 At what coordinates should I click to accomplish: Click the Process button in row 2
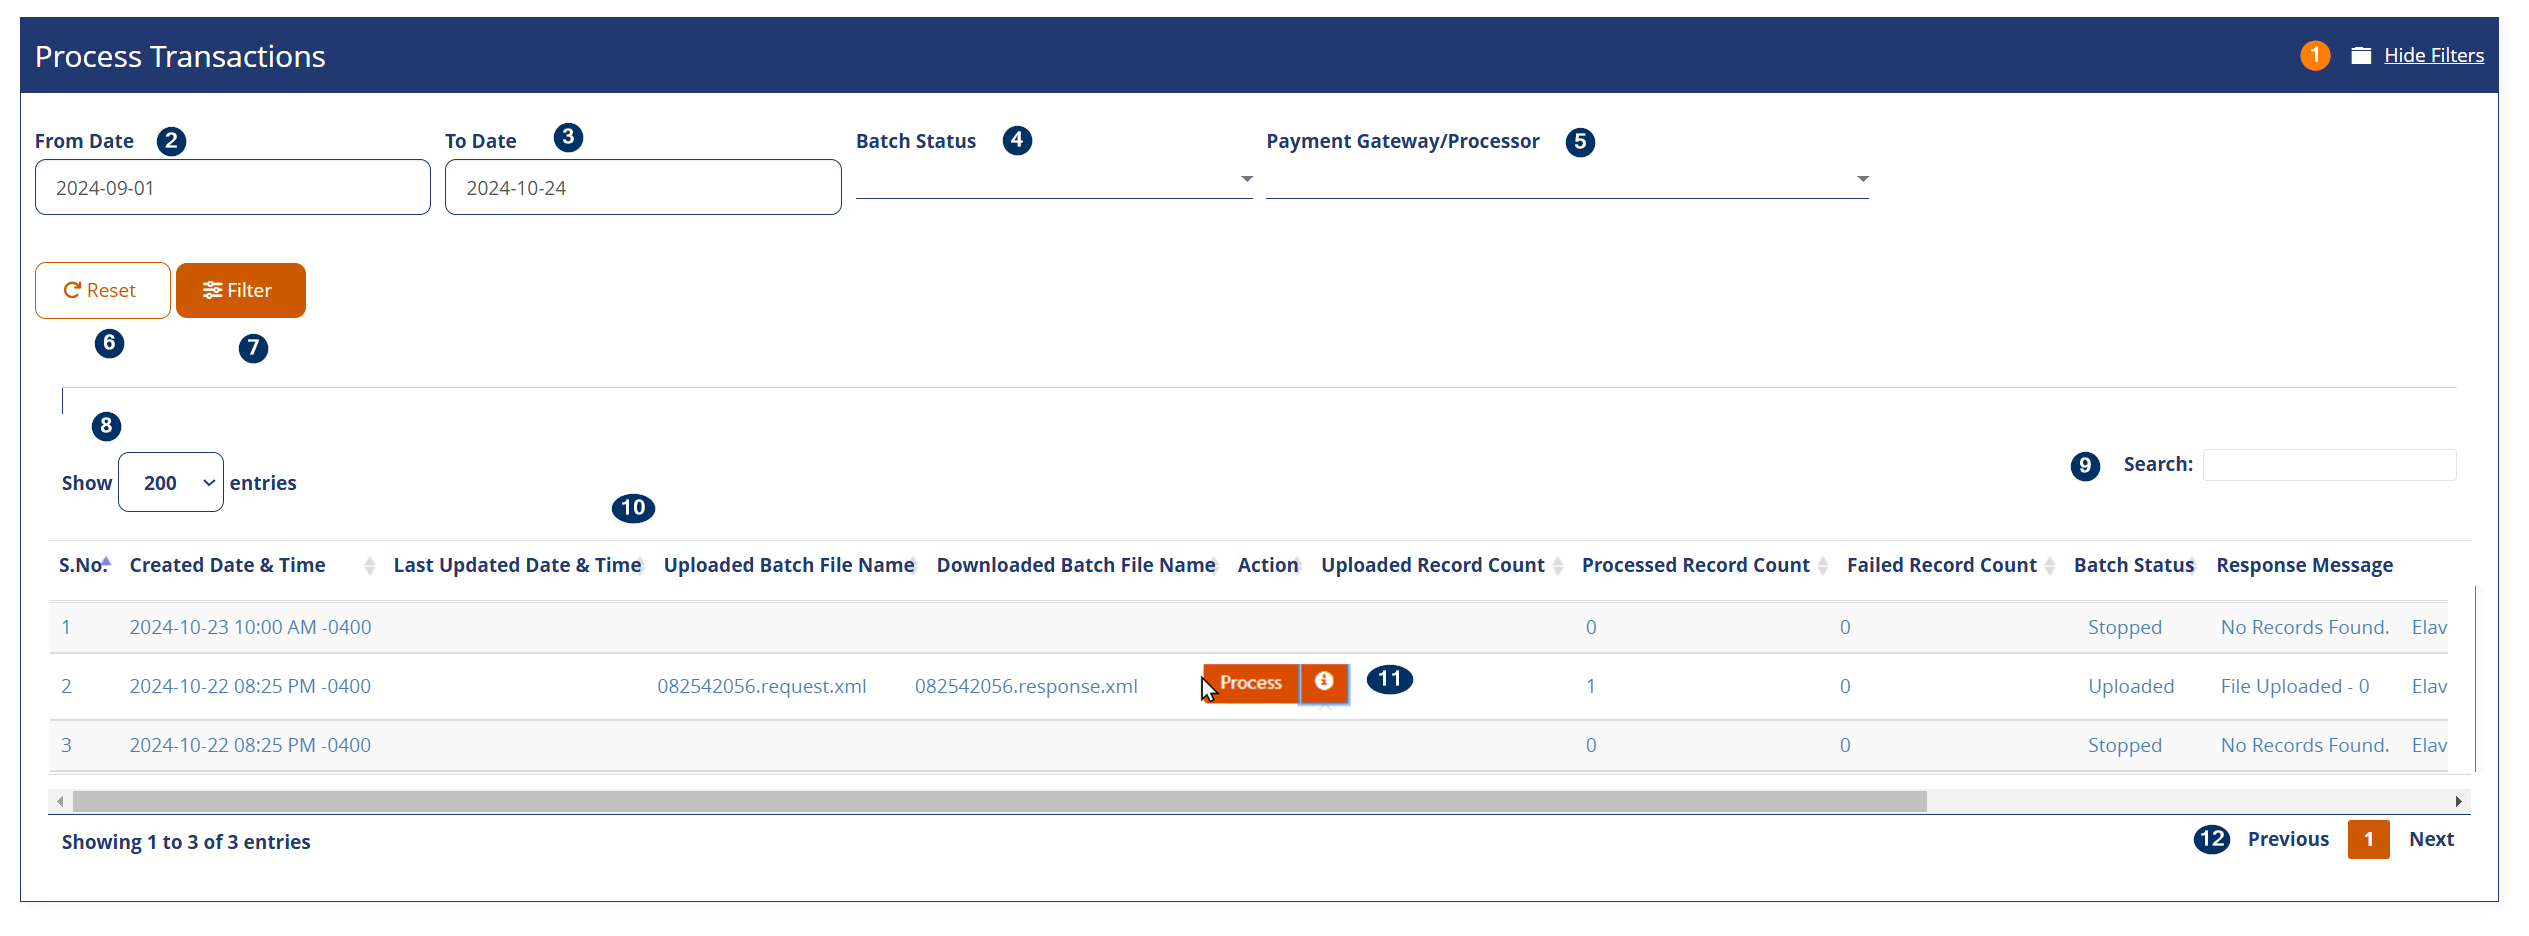1251,683
